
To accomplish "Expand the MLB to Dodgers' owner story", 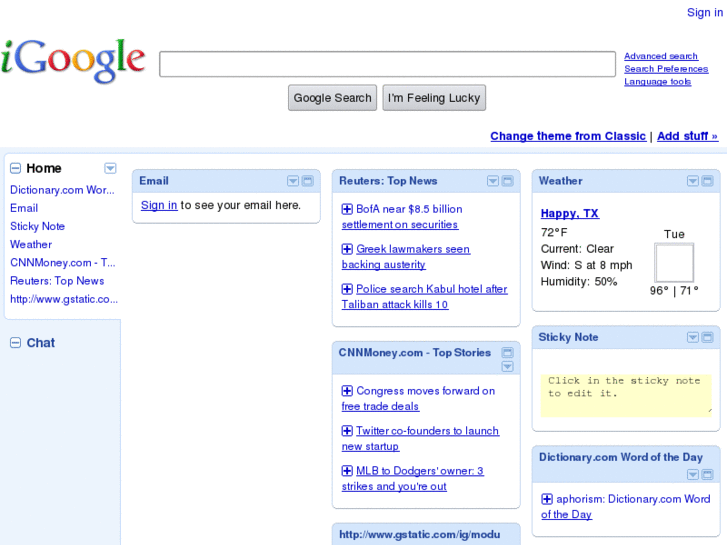I will point(347,471).
